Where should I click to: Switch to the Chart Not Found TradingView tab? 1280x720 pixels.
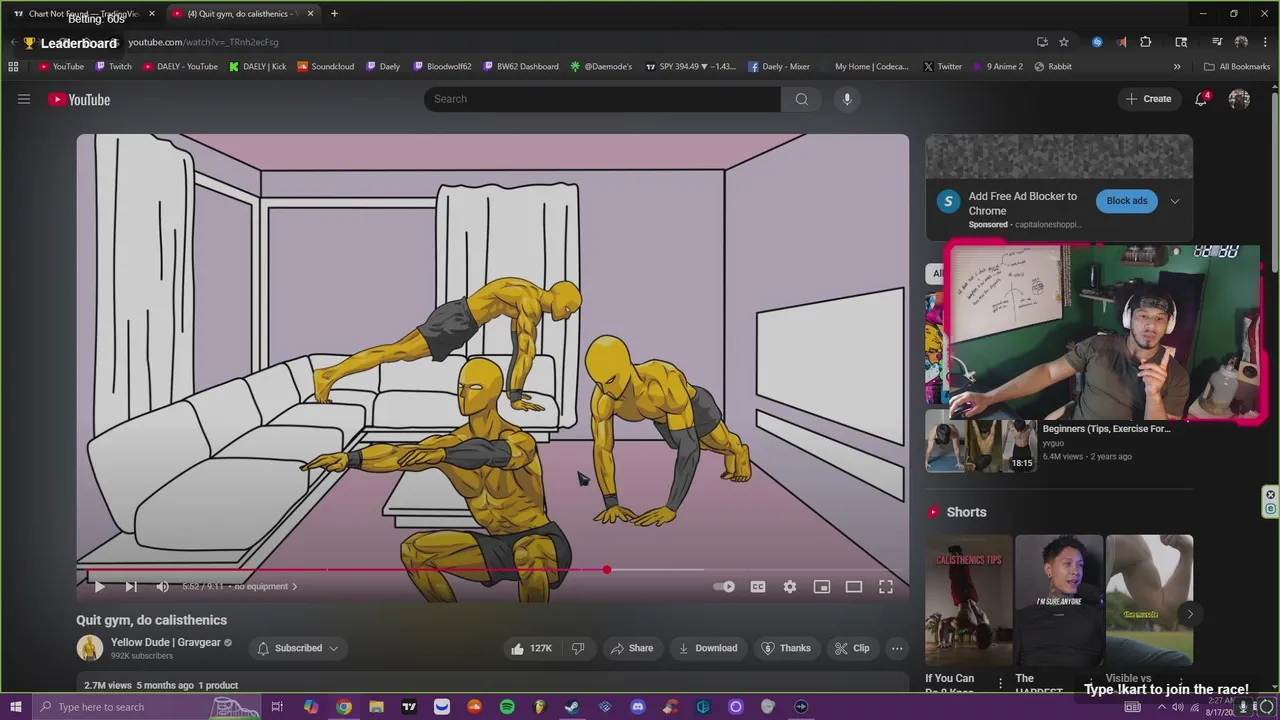83,14
